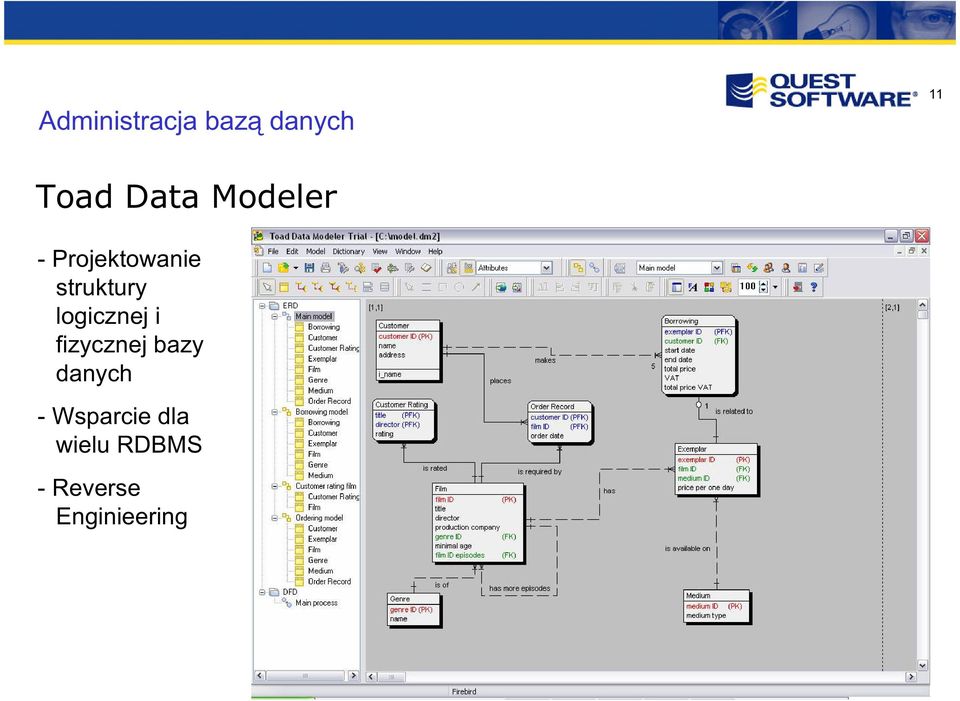Click the edit pencil icon at toolbar end
The image size is (960, 701).
[x=819, y=268]
